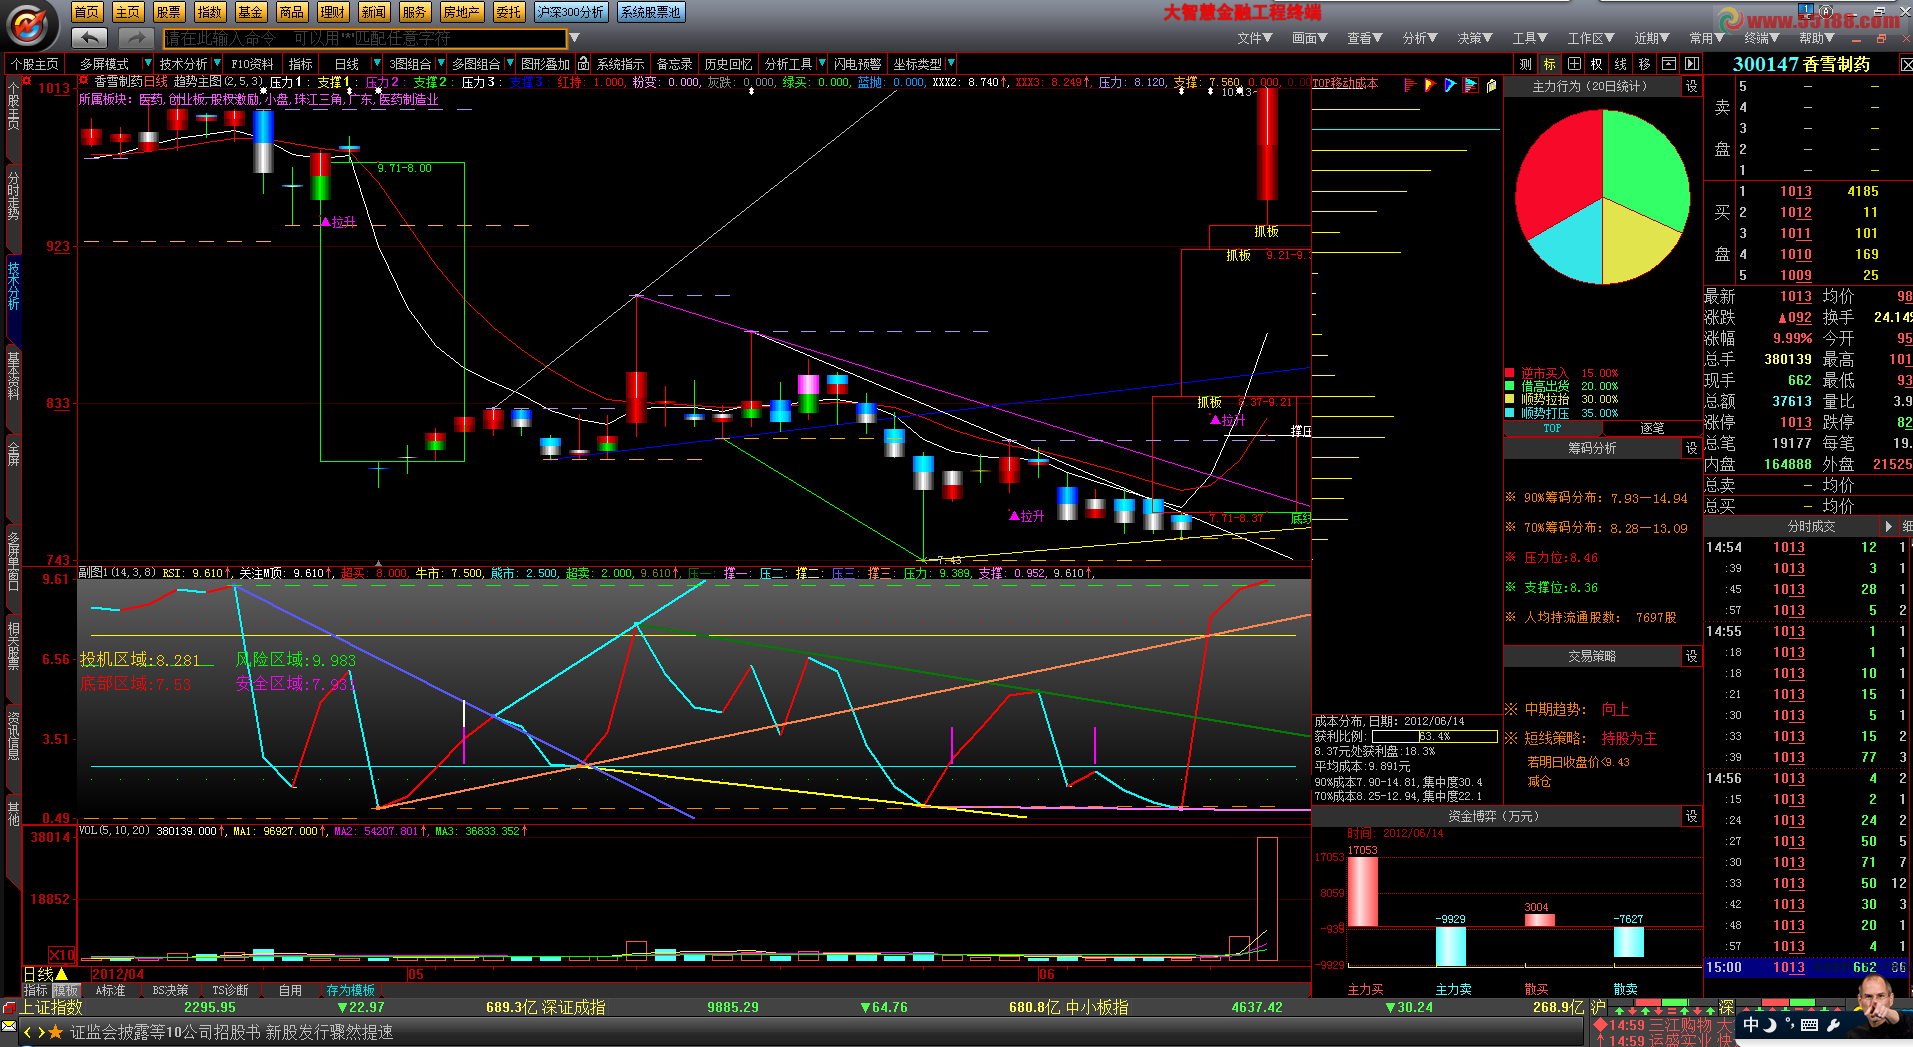Toggle the 模板 bottom tab
1913x1047 pixels.
tap(66, 990)
